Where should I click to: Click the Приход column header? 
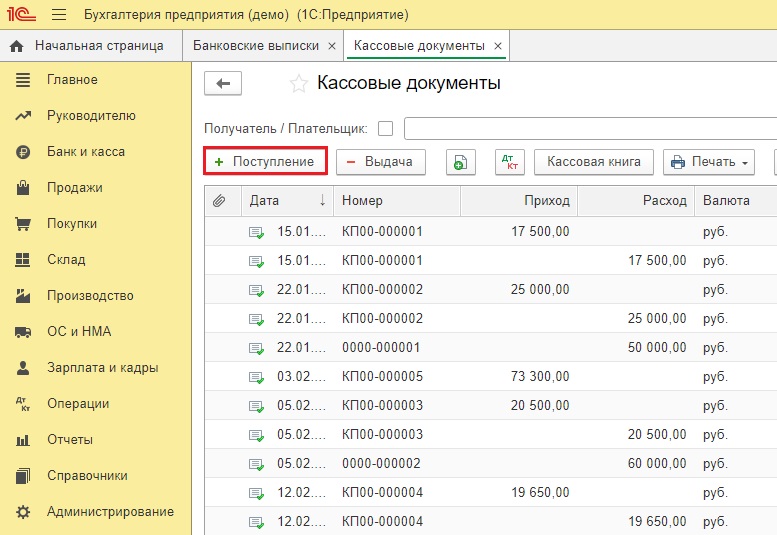(x=519, y=201)
